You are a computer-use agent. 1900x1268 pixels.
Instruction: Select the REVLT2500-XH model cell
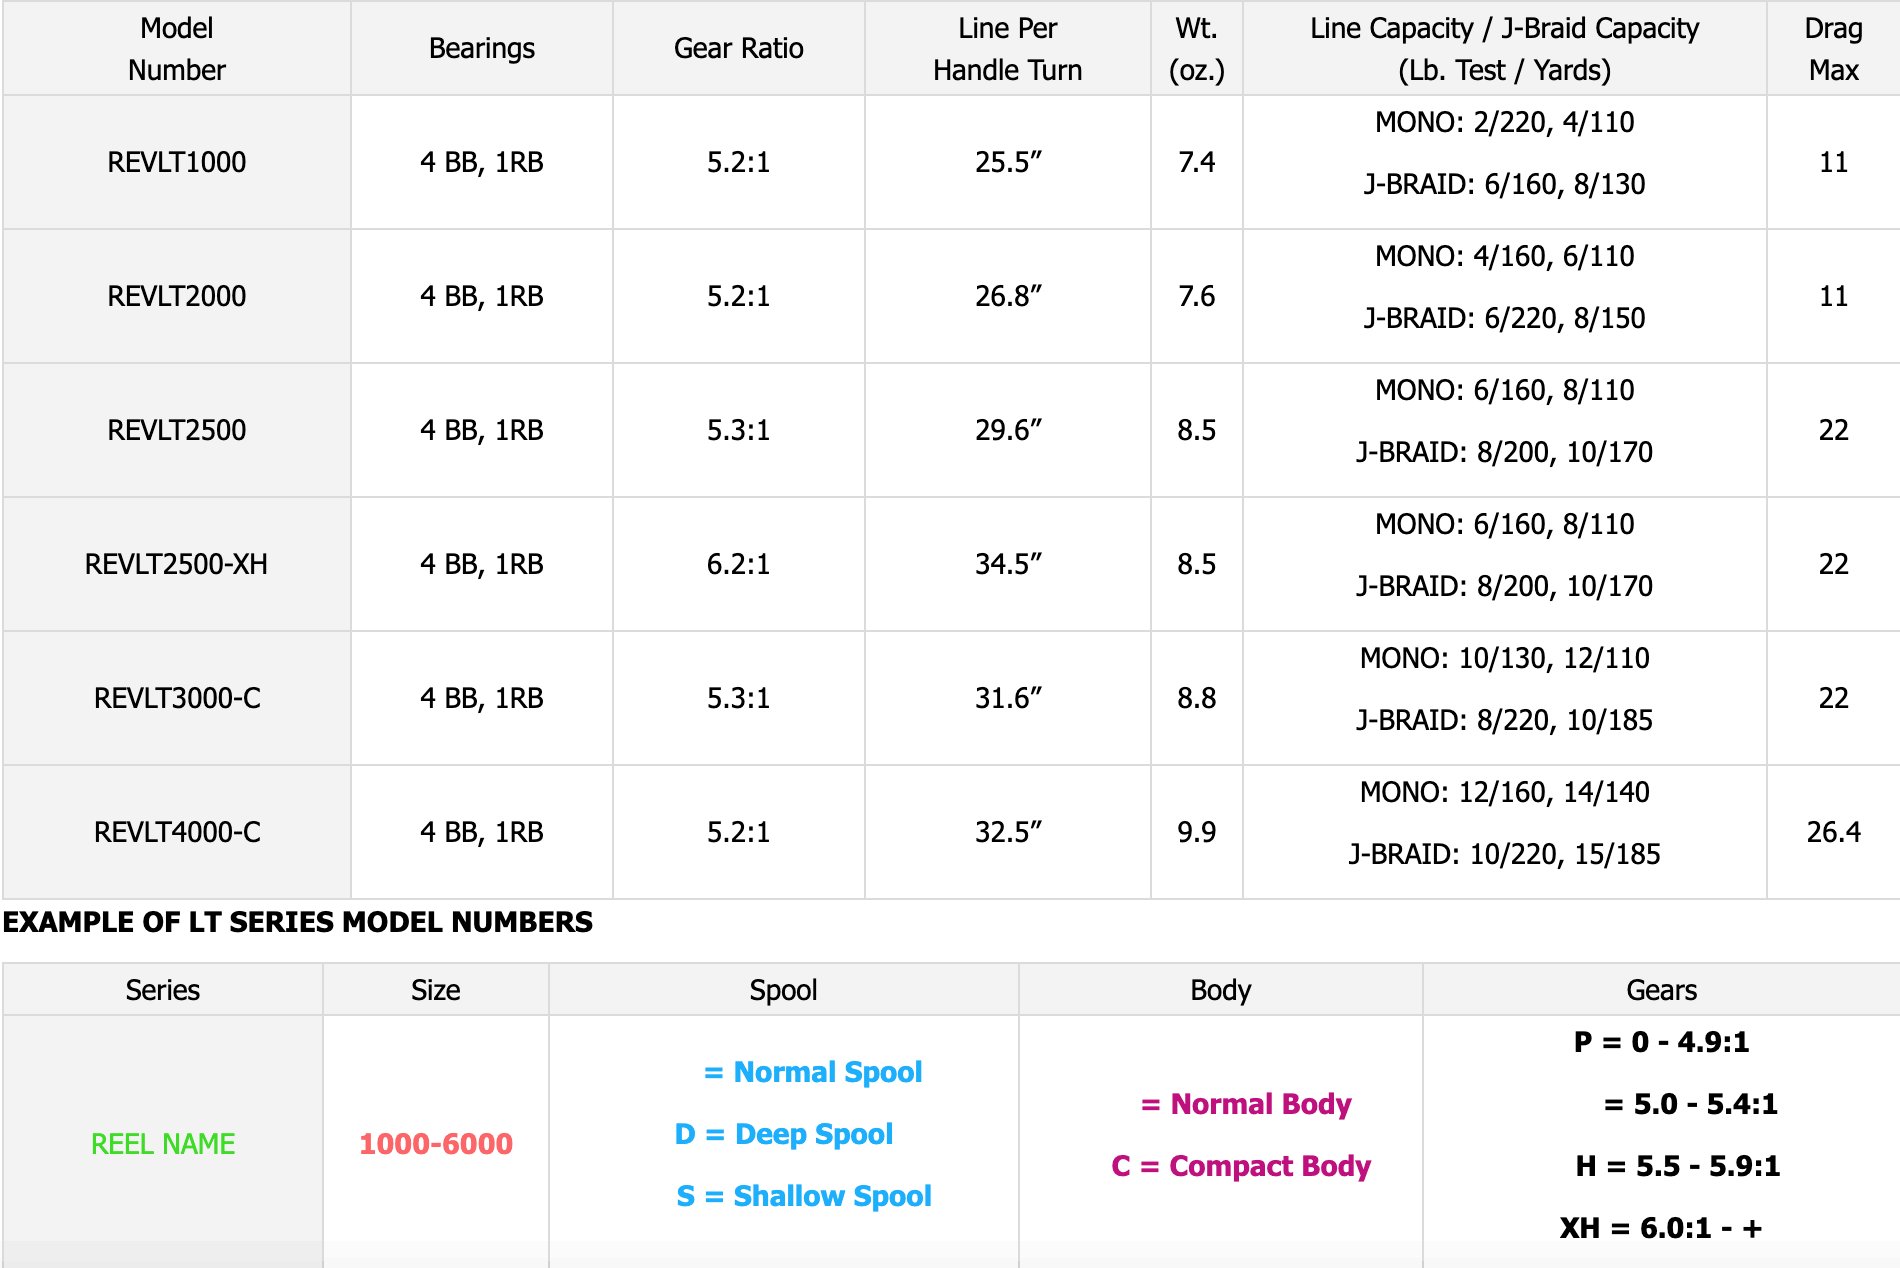[x=176, y=564]
